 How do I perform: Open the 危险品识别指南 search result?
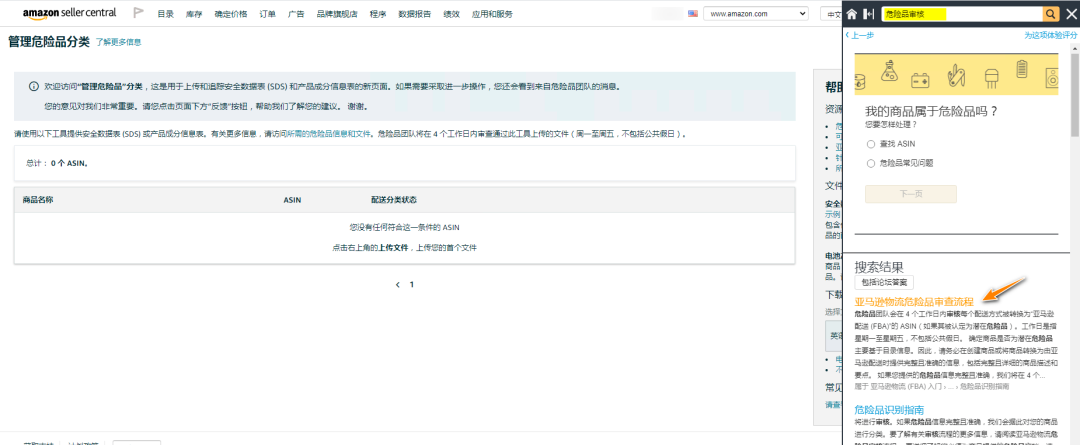(x=889, y=410)
